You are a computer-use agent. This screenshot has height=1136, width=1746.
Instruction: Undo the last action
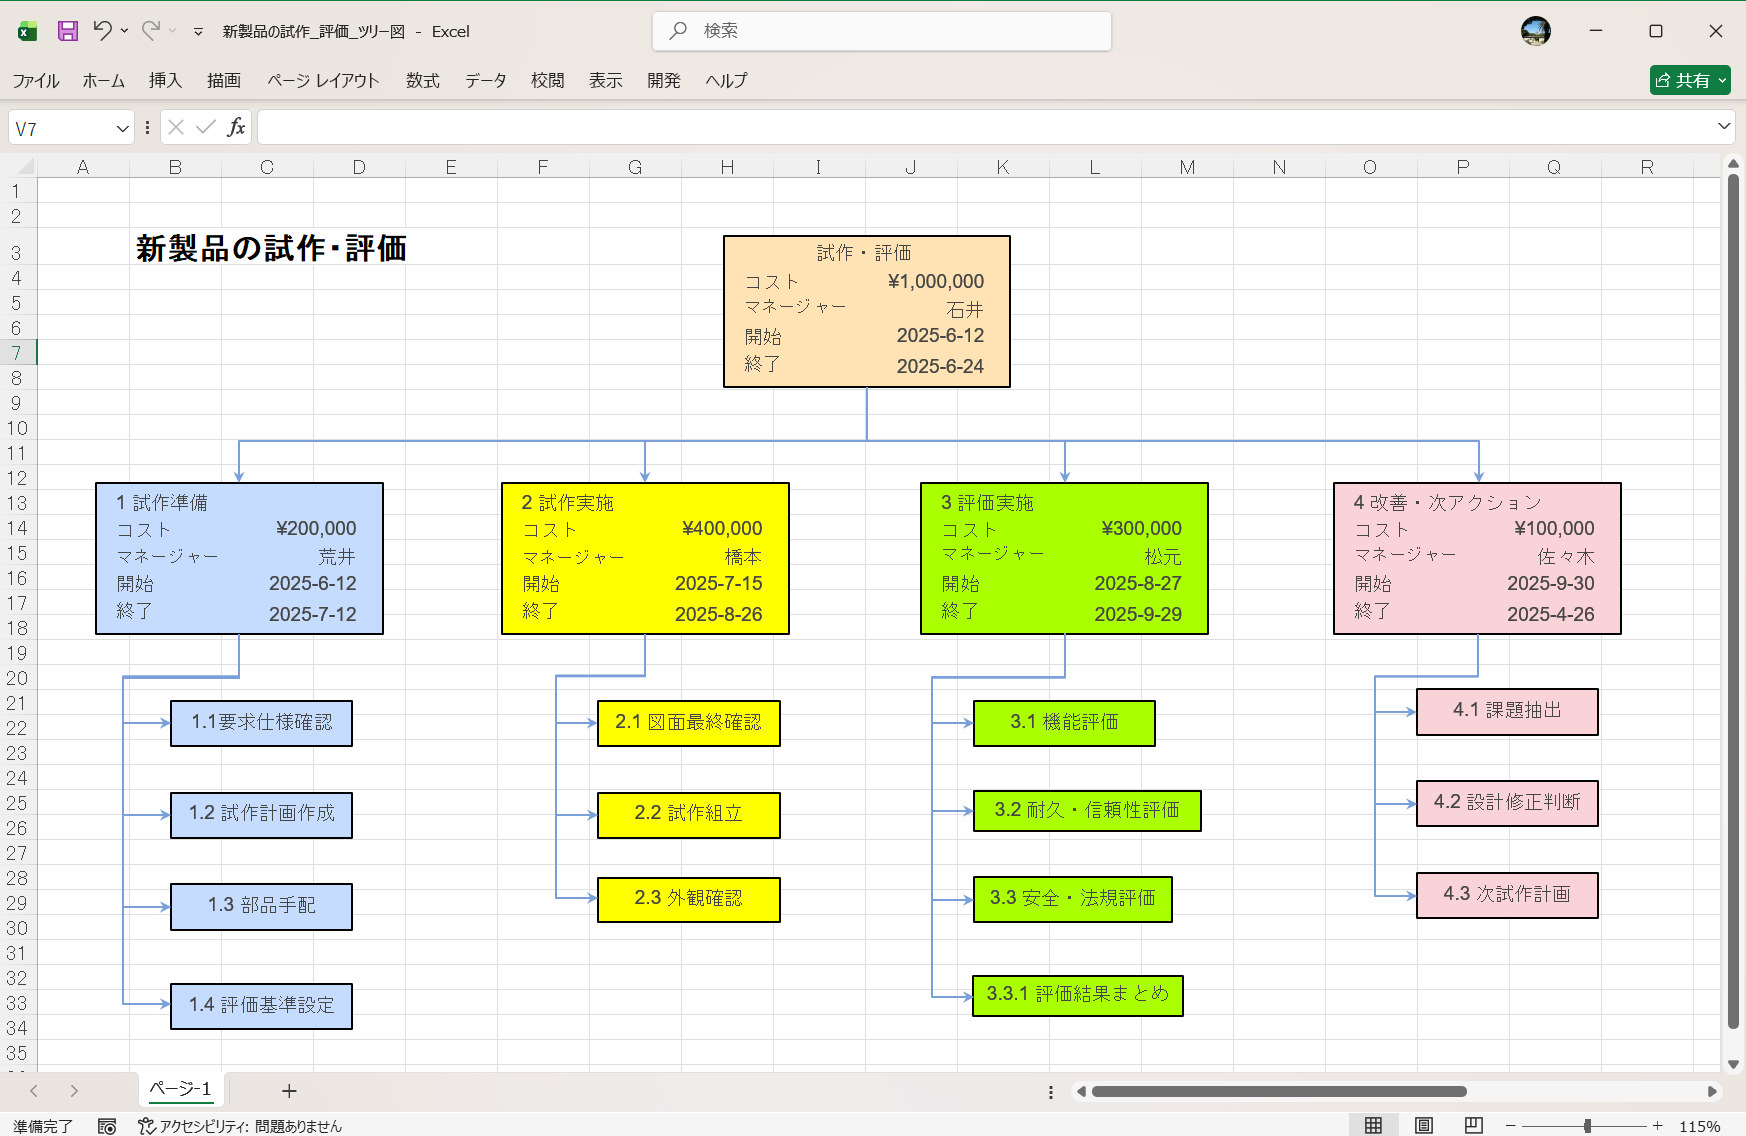pos(104,31)
